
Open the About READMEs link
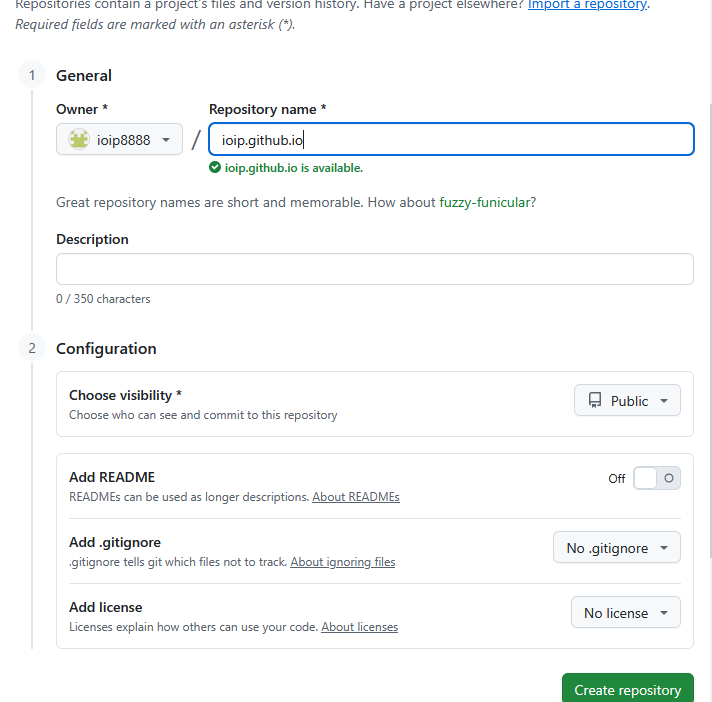click(x=356, y=497)
